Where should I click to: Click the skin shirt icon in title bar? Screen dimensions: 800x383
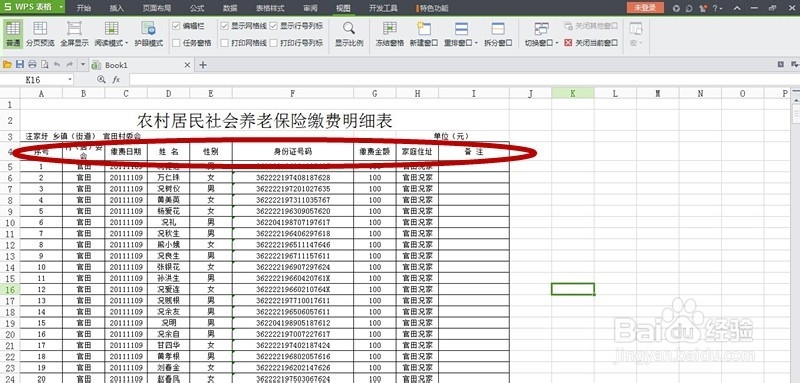703,8
